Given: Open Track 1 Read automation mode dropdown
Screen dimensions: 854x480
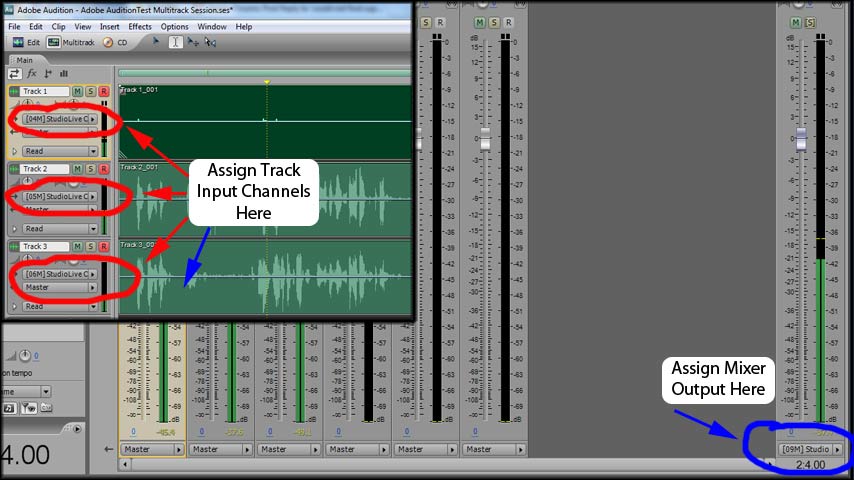Looking at the screenshot, I should (x=60, y=151).
